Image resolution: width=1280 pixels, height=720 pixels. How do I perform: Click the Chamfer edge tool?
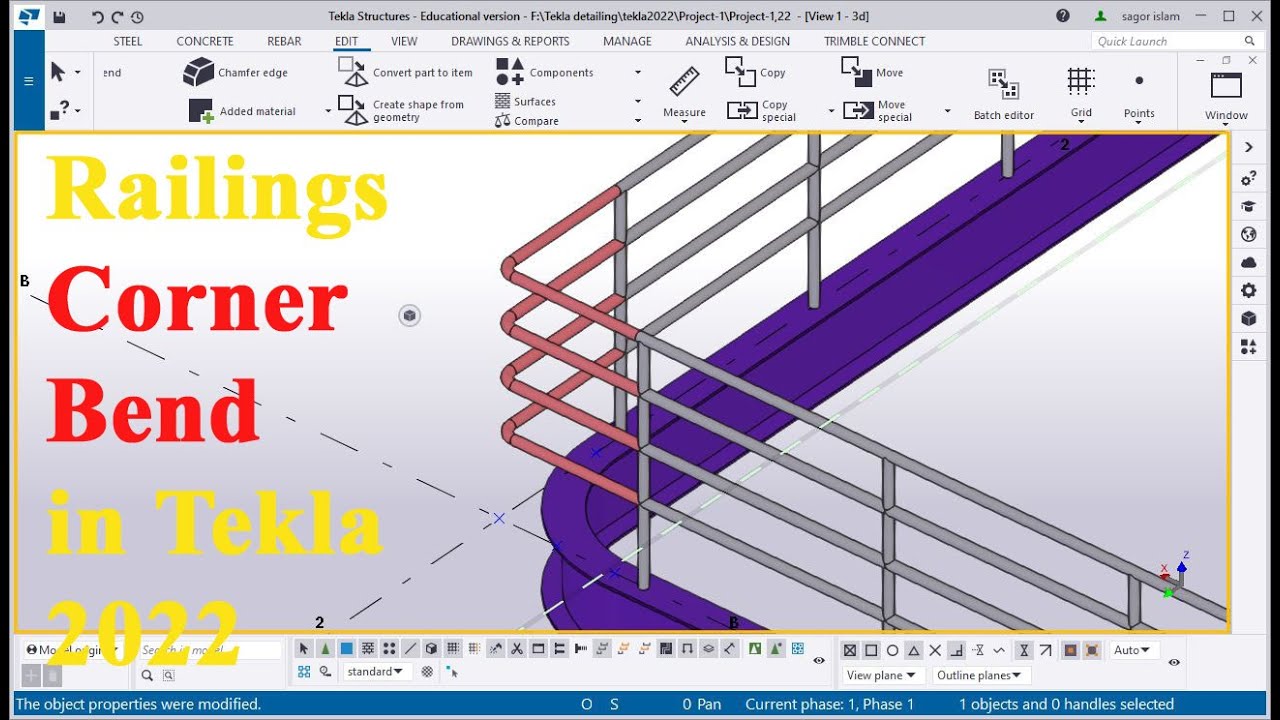click(x=236, y=72)
